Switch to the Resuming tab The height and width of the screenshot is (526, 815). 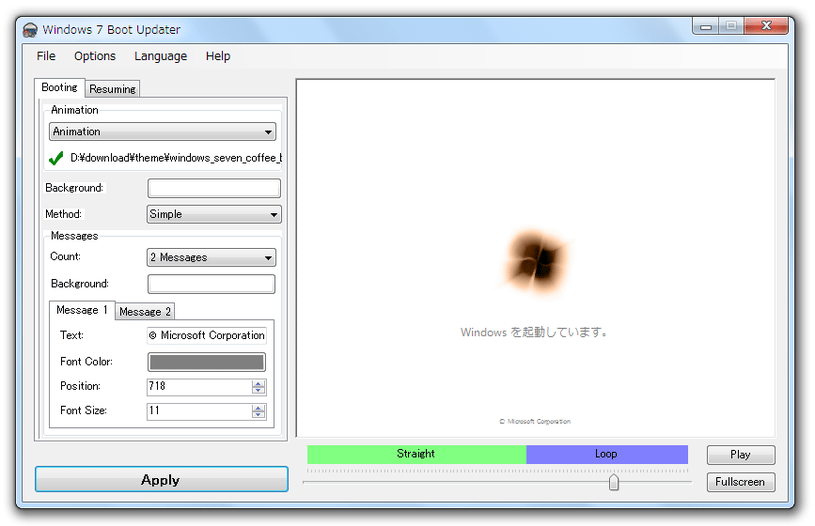click(112, 89)
